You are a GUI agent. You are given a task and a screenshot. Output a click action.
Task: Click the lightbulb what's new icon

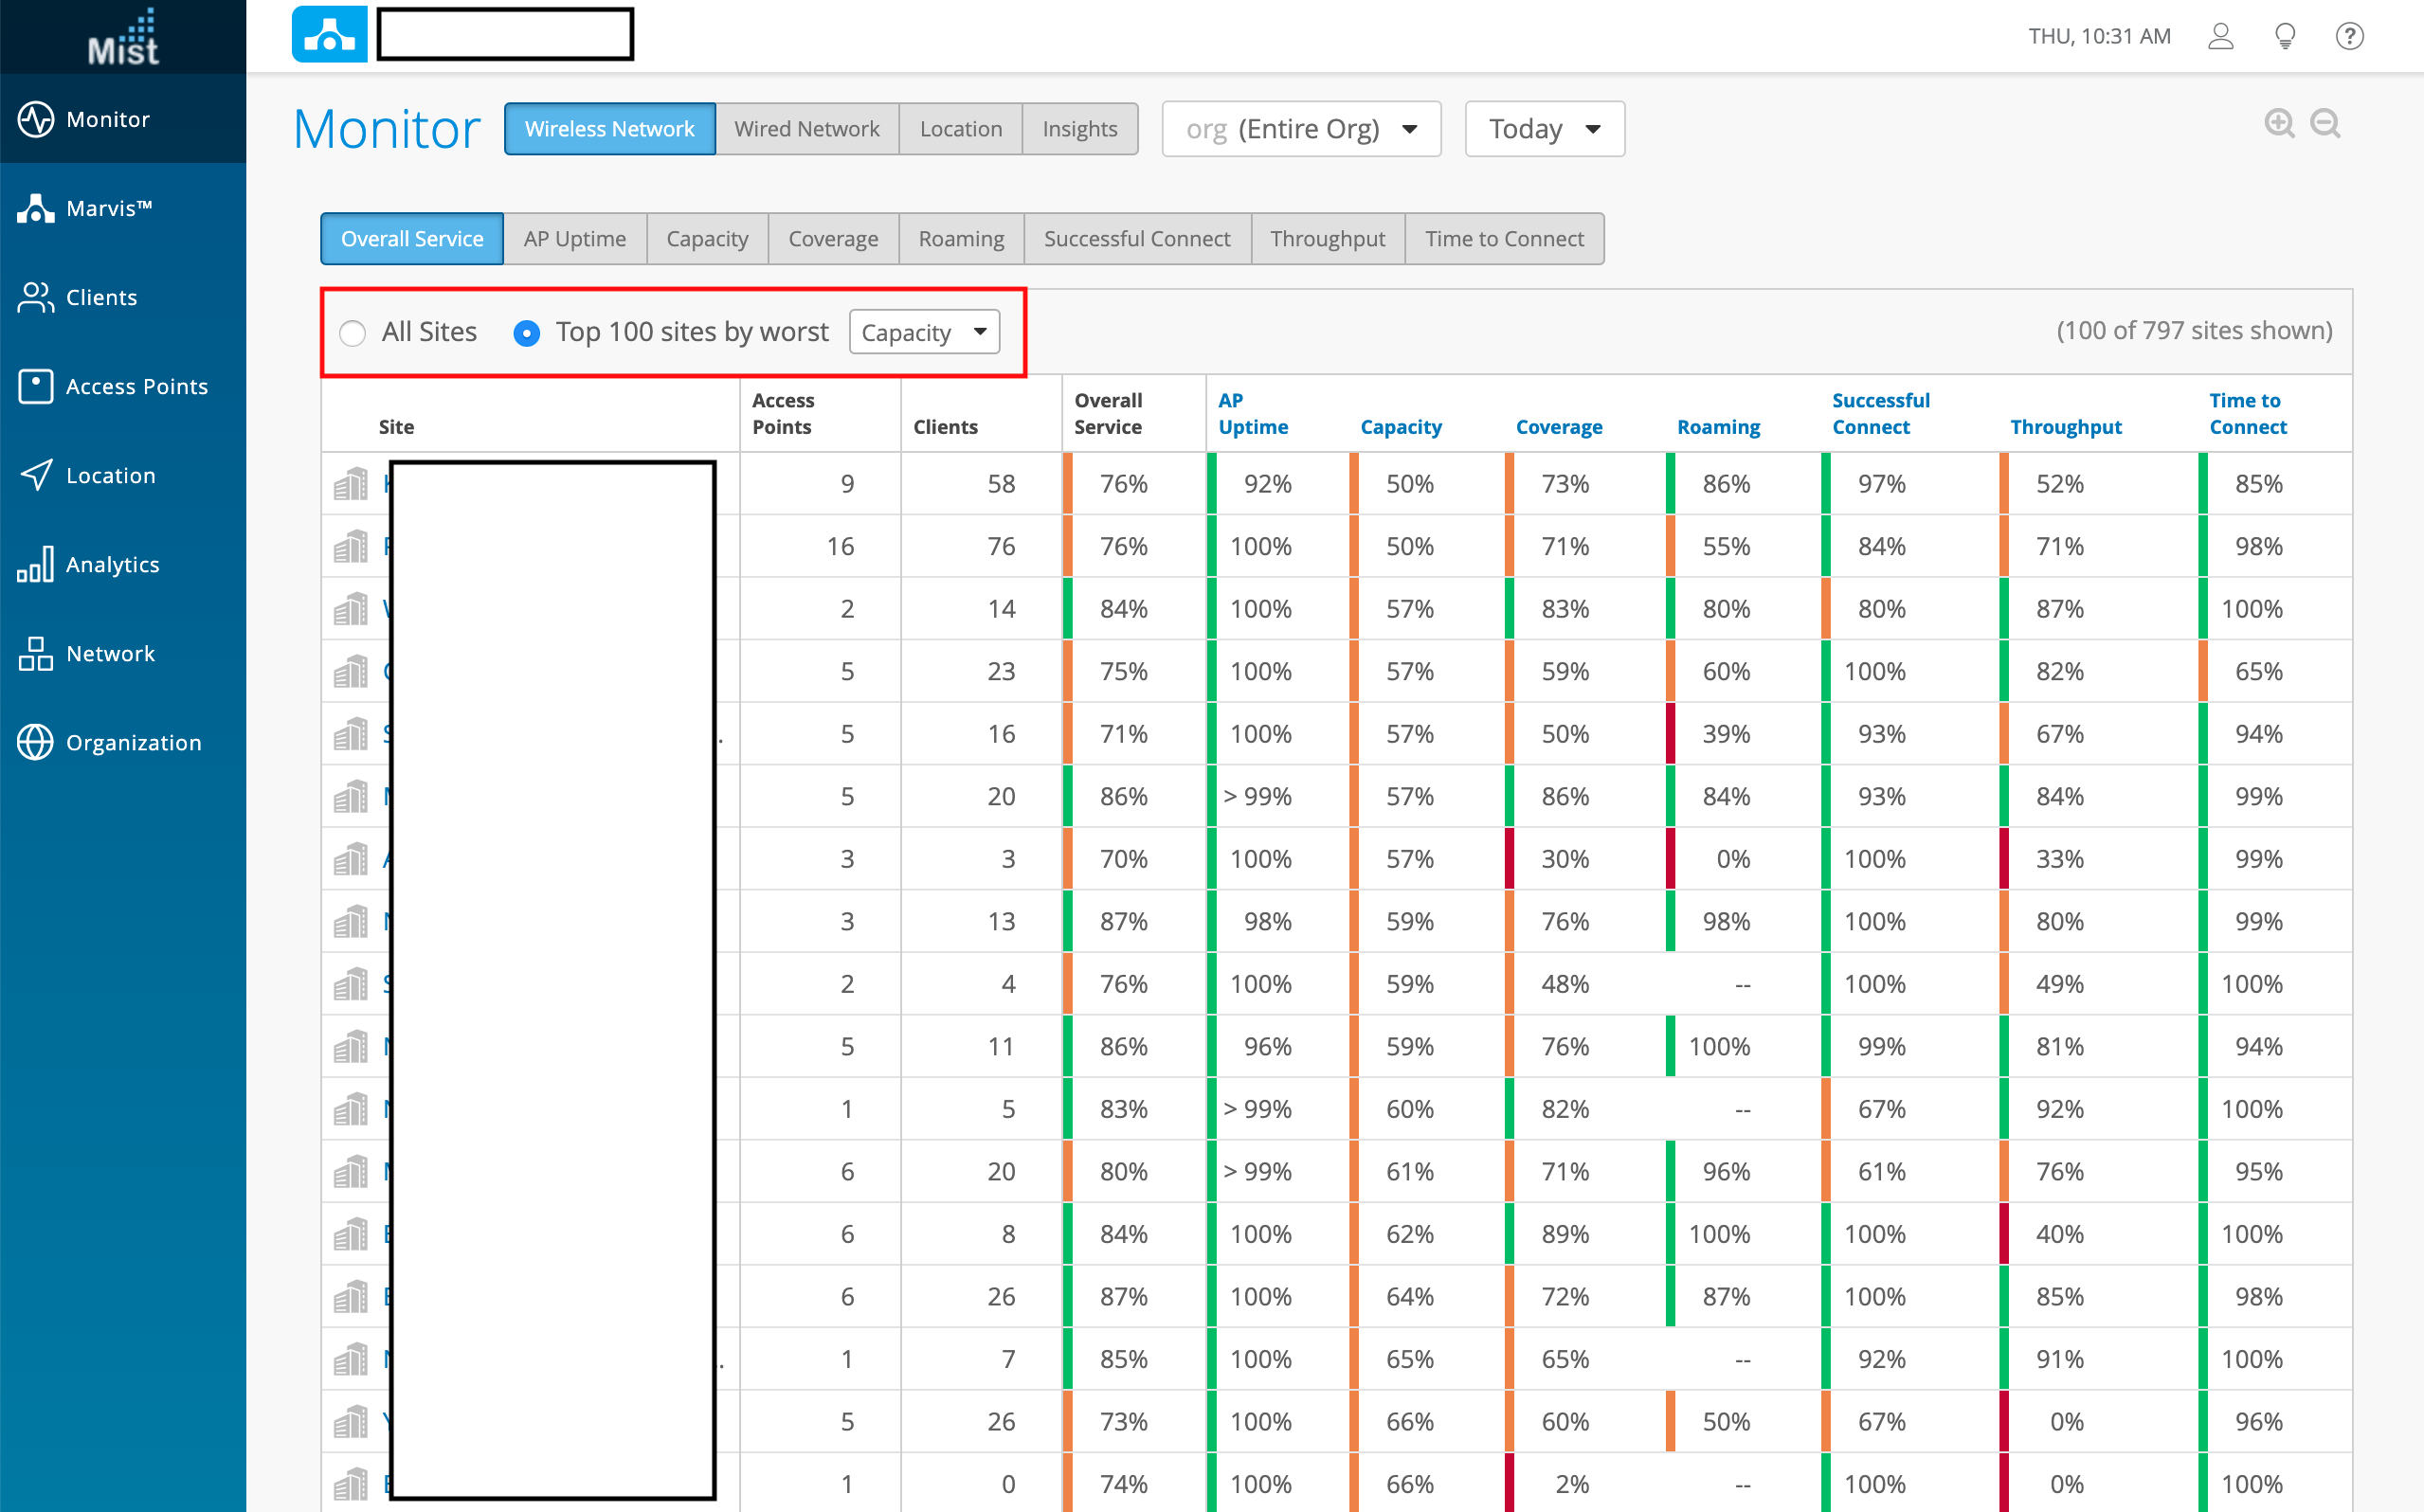(x=2285, y=37)
